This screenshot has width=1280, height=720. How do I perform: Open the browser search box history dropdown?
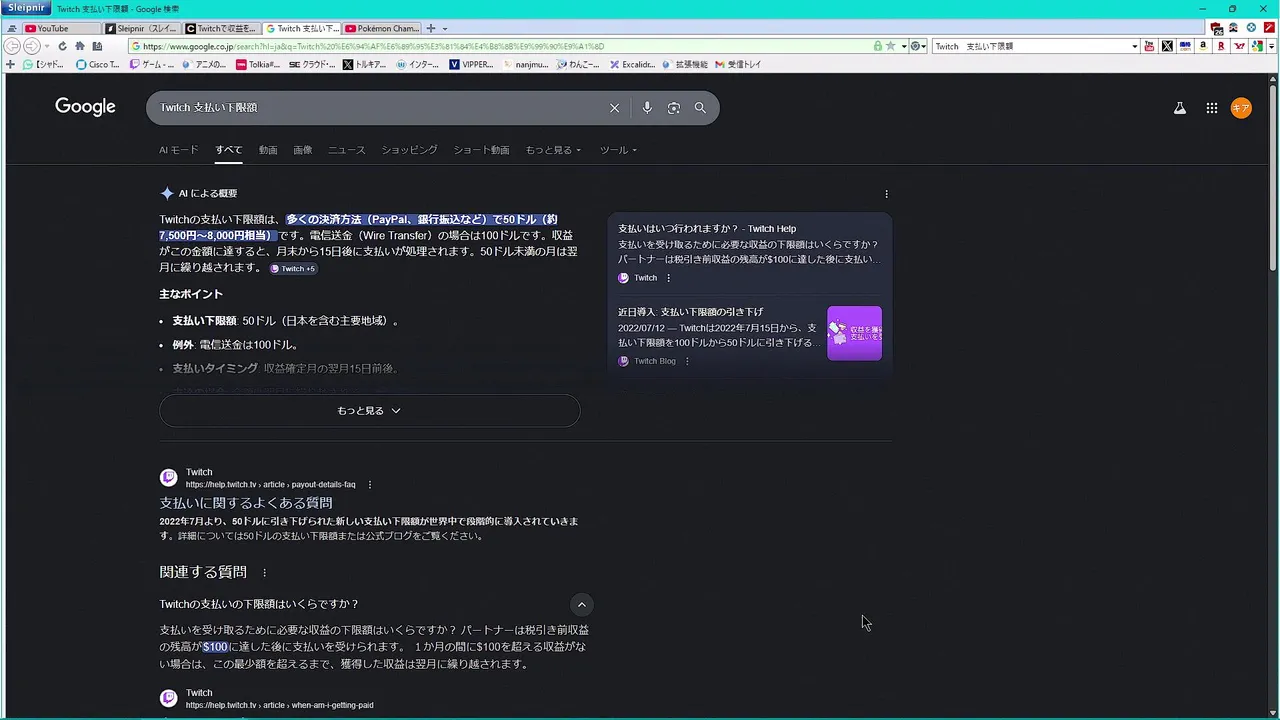(1134, 46)
